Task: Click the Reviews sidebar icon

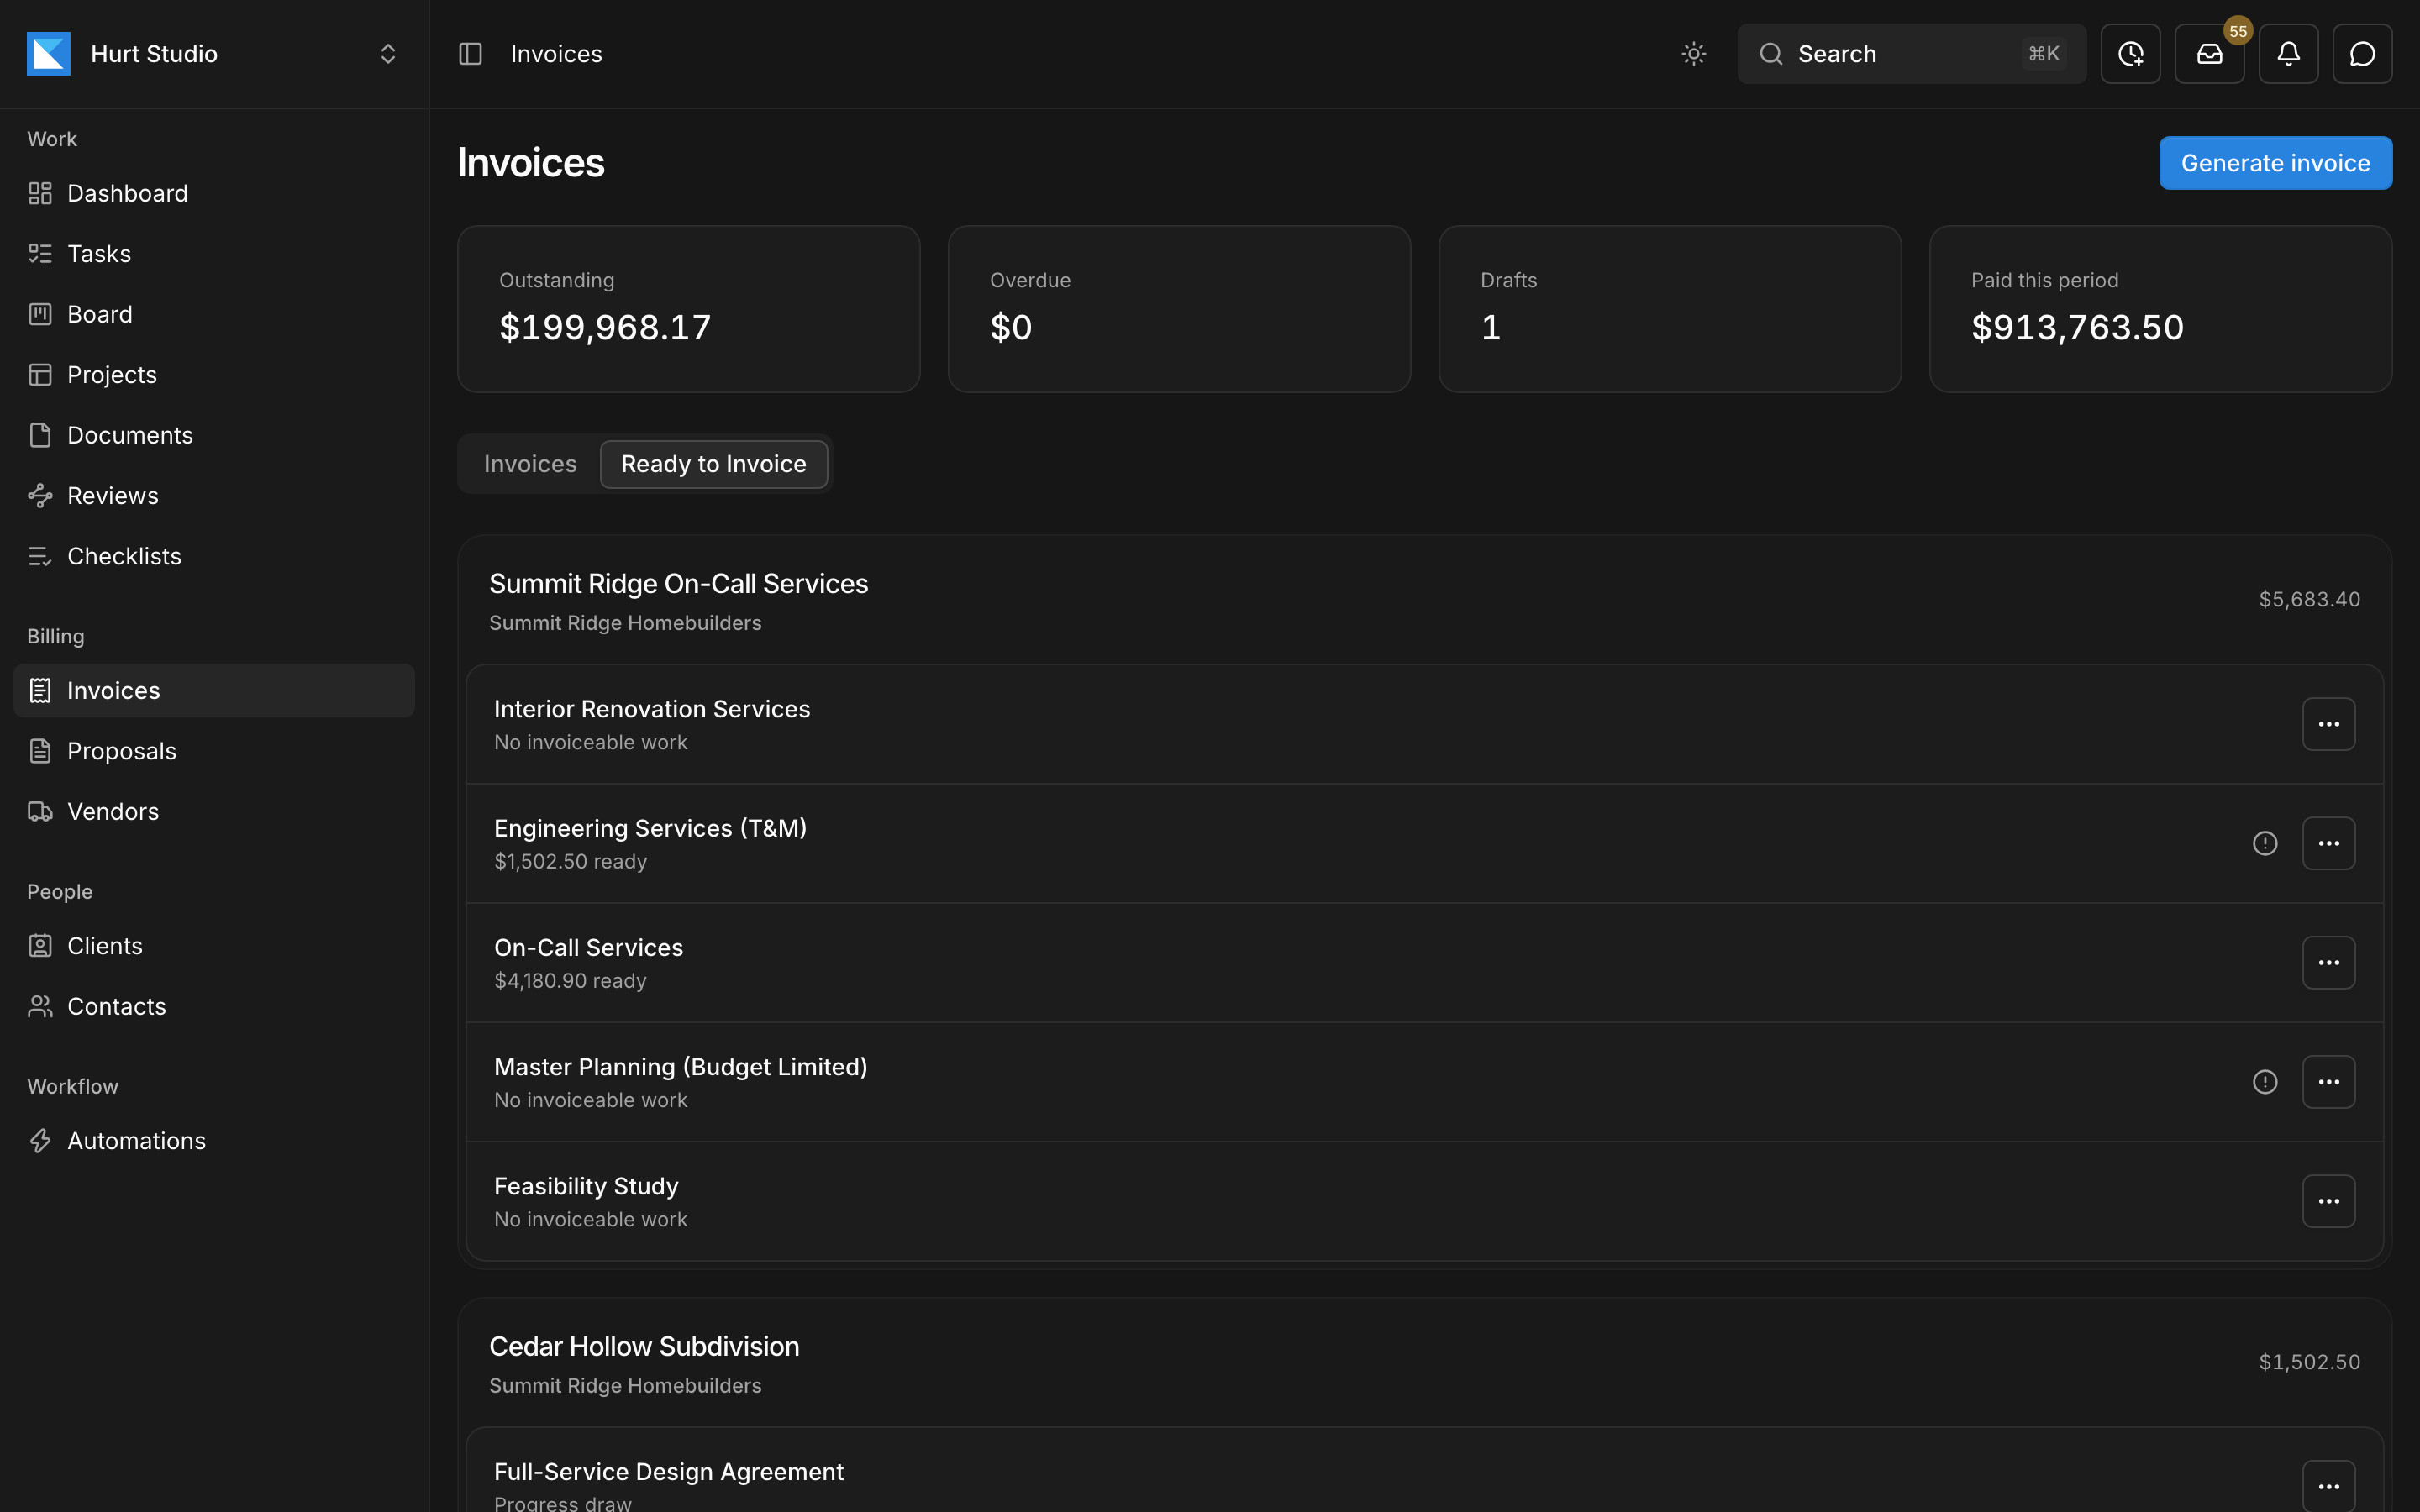Action: (x=40, y=496)
